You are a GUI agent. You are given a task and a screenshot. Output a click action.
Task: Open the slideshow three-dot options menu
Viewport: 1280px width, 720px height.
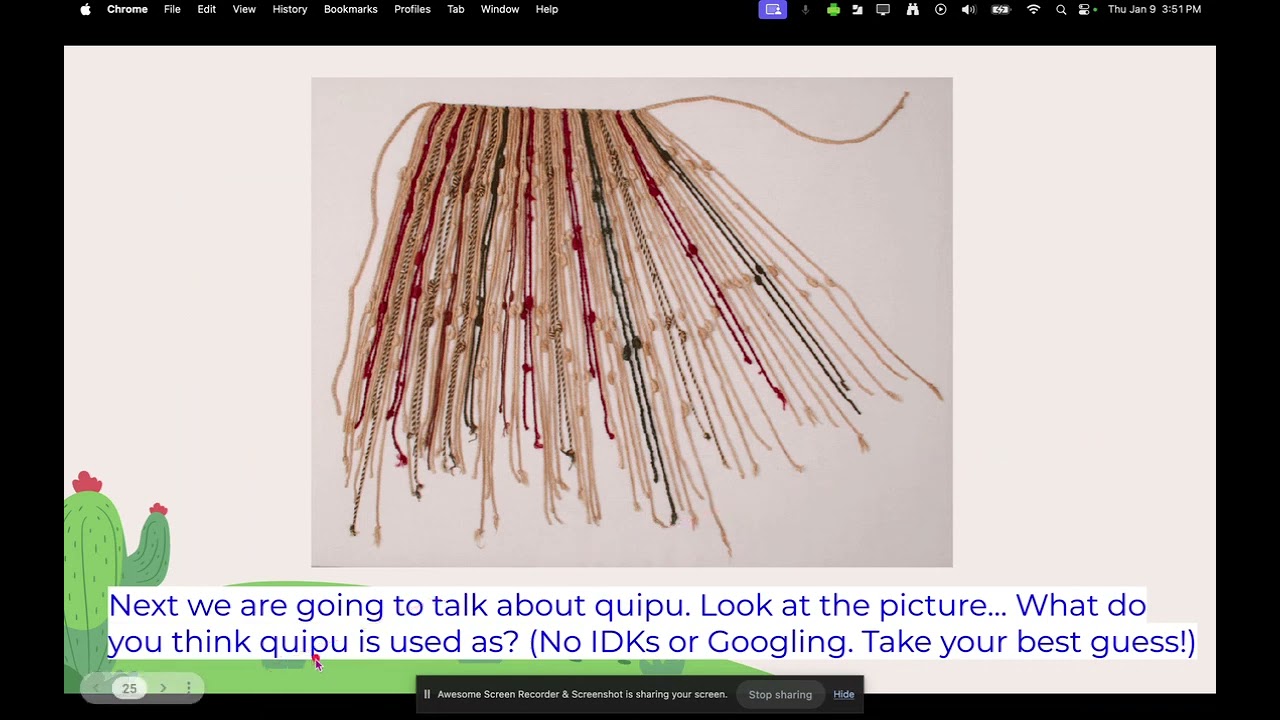coord(188,688)
